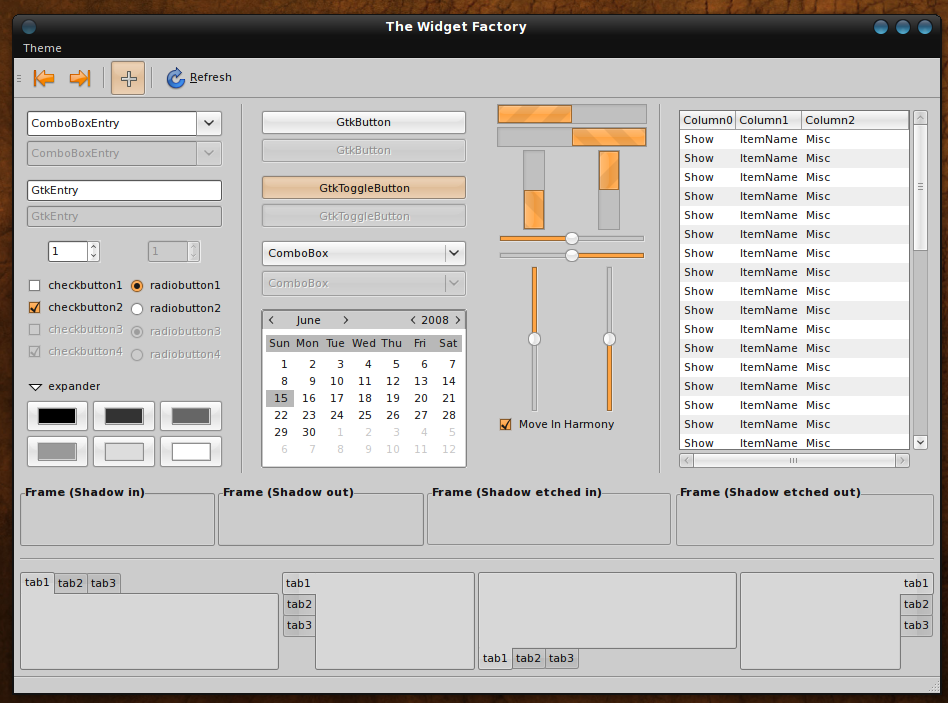Click the window menu button at title bar left
Screen dimensions: 948x703
point(28,27)
